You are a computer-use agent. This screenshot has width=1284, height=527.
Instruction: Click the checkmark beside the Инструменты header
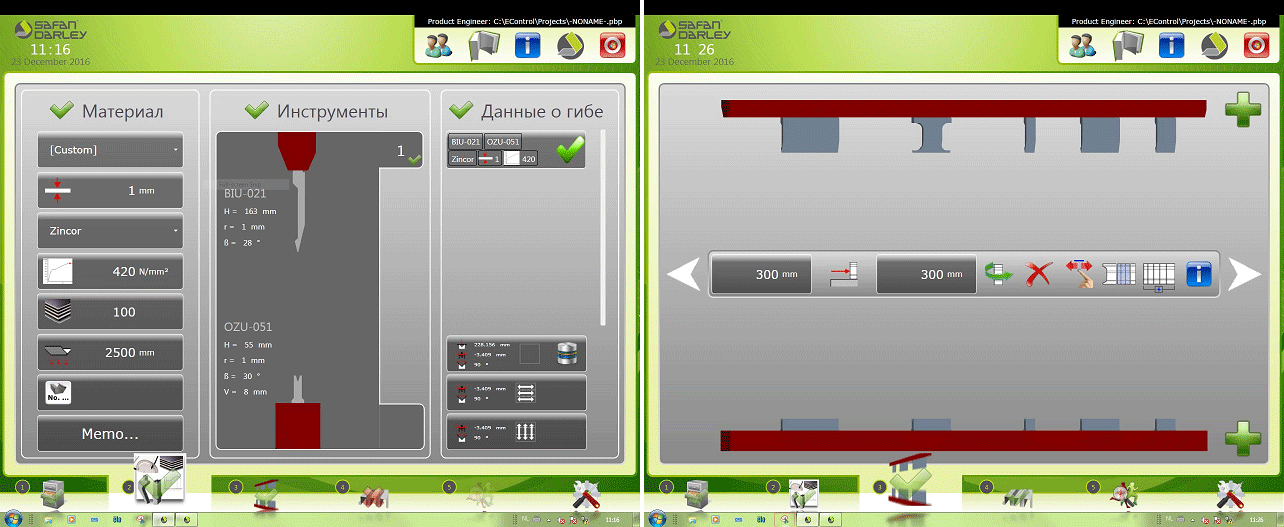click(x=257, y=111)
